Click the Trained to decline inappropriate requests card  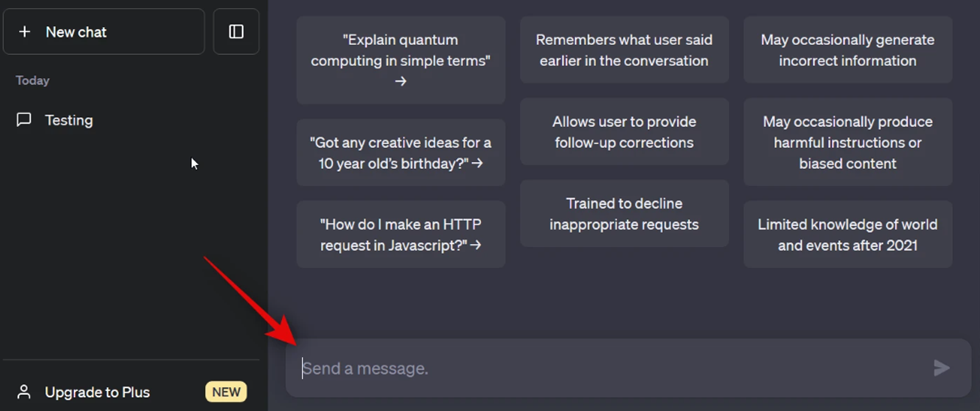click(x=624, y=214)
